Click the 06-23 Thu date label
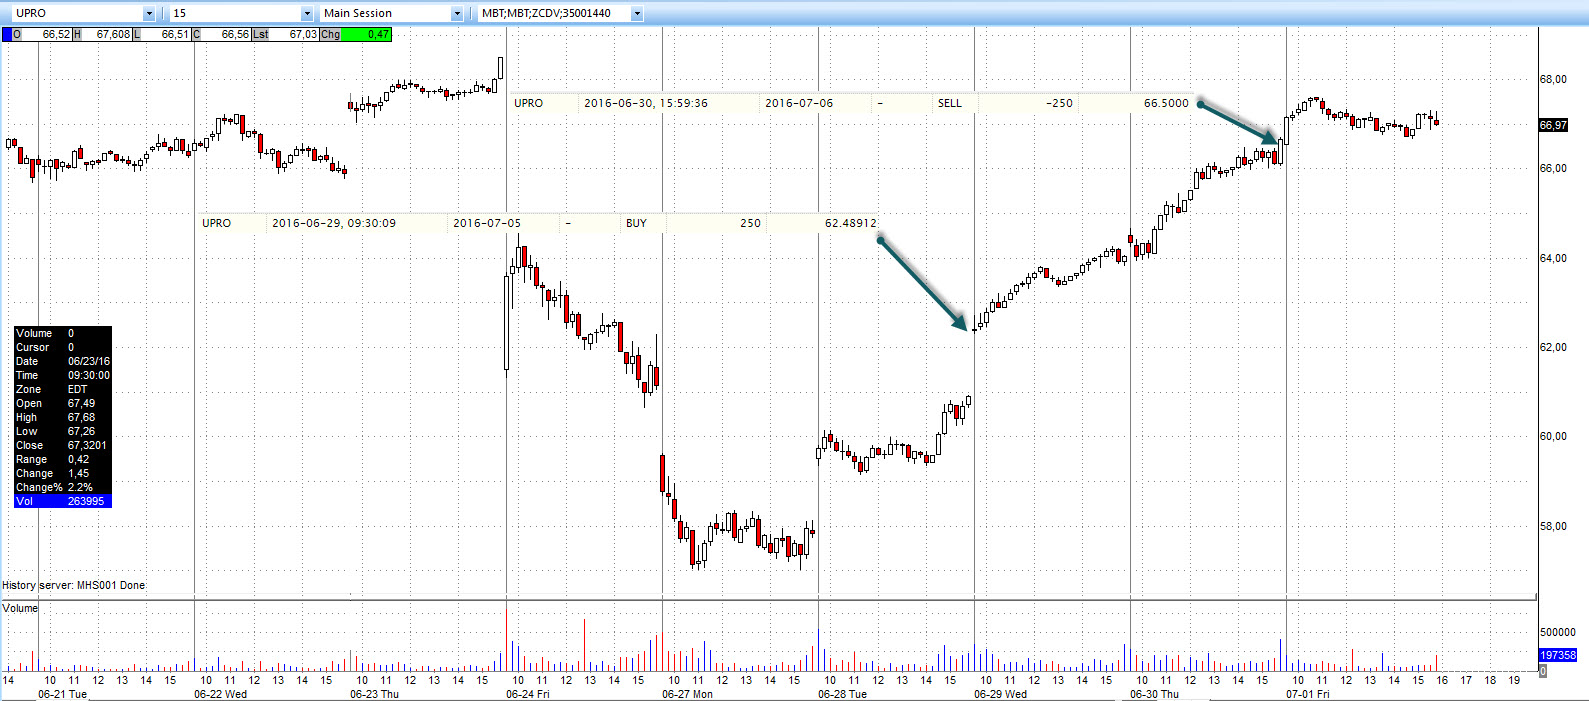The width and height of the screenshot is (1589, 701). pos(374,694)
